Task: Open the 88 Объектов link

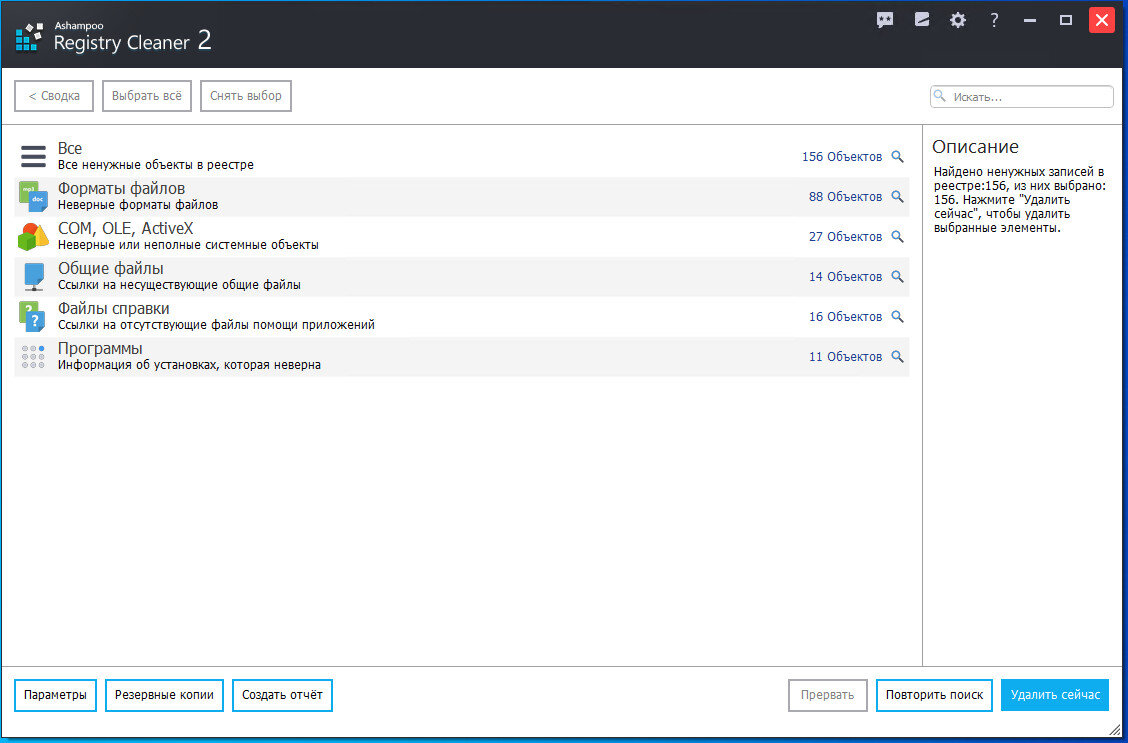Action: click(x=845, y=196)
